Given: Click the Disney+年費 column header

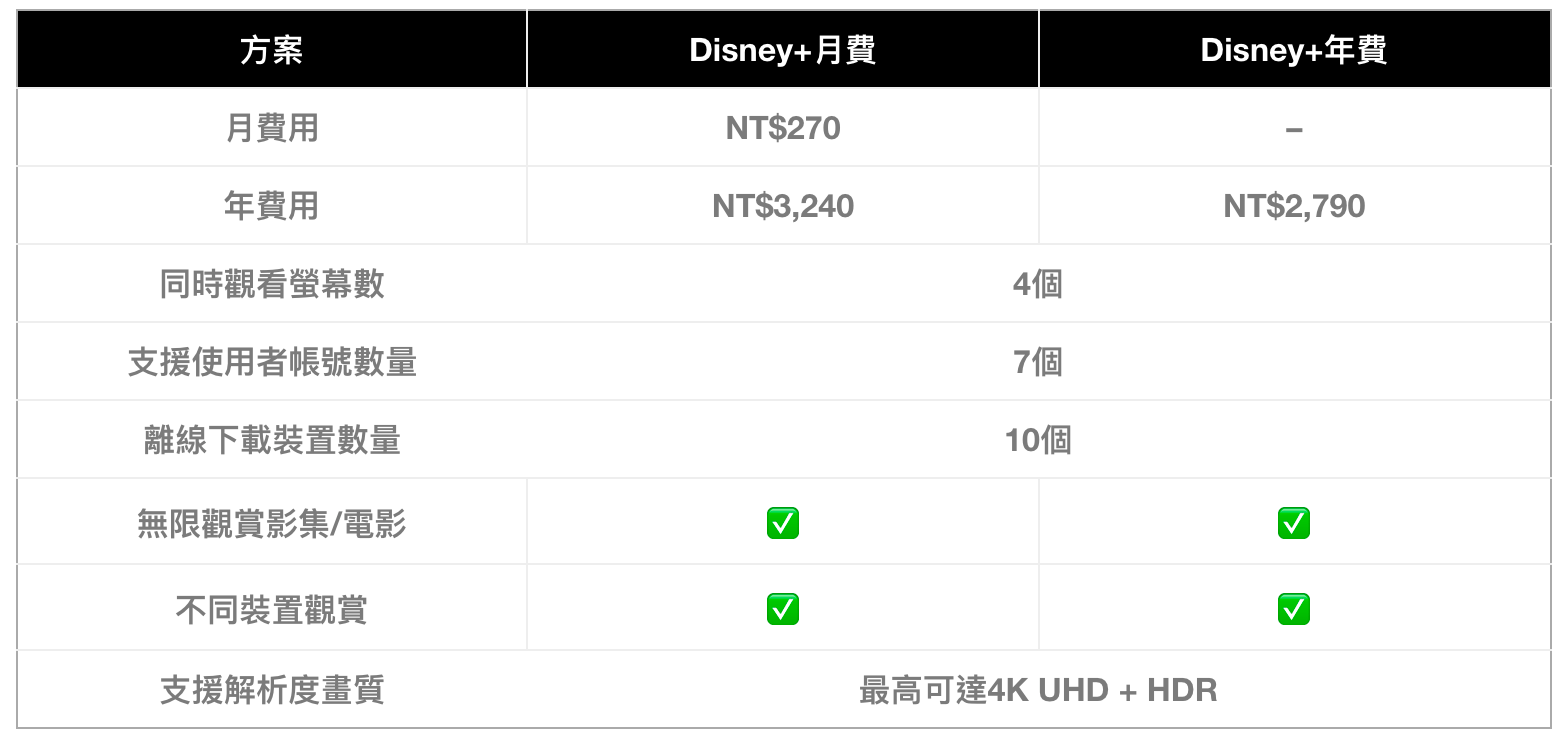Looking at the screenshot, I should pyautogui.click(x=1294, y=51).
